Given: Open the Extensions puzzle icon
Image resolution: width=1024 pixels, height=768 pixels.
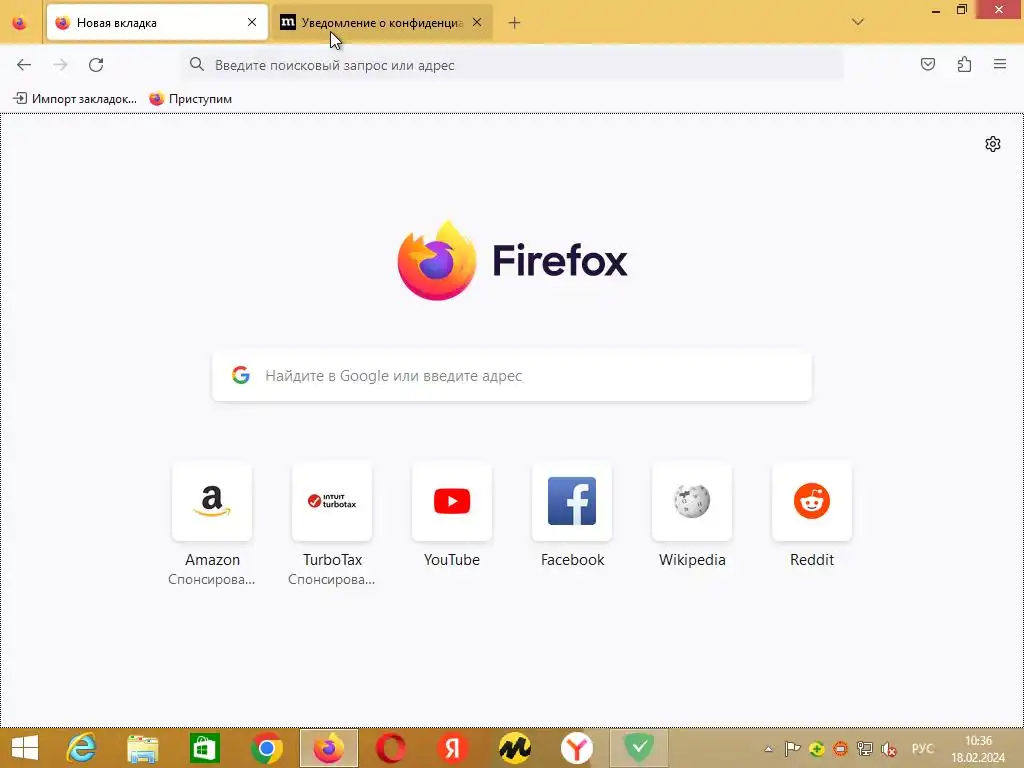Looking at the screenshot, I should coord(964,64).
